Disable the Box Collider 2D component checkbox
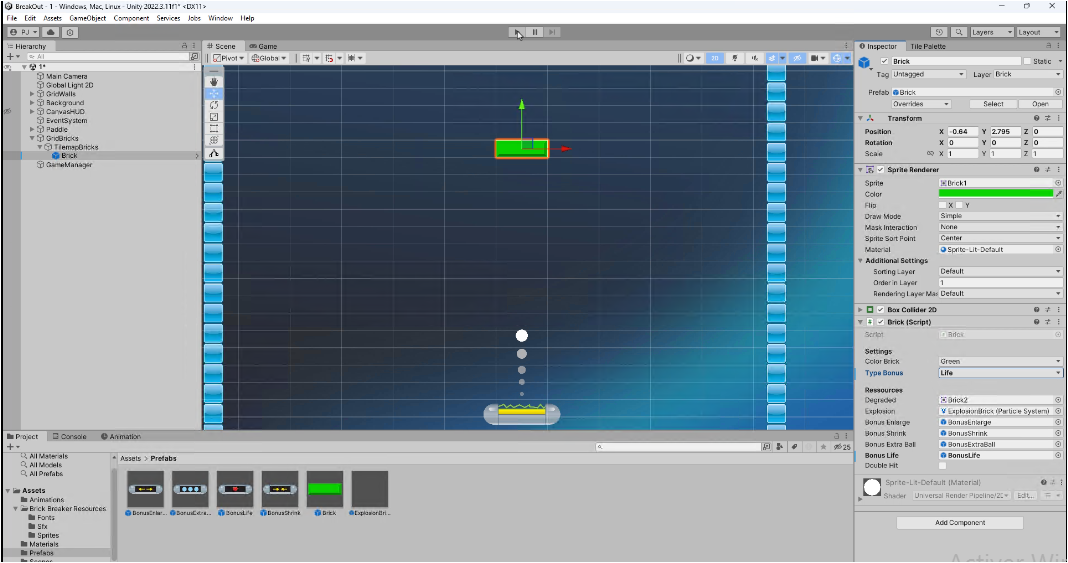 coord(880,310)
